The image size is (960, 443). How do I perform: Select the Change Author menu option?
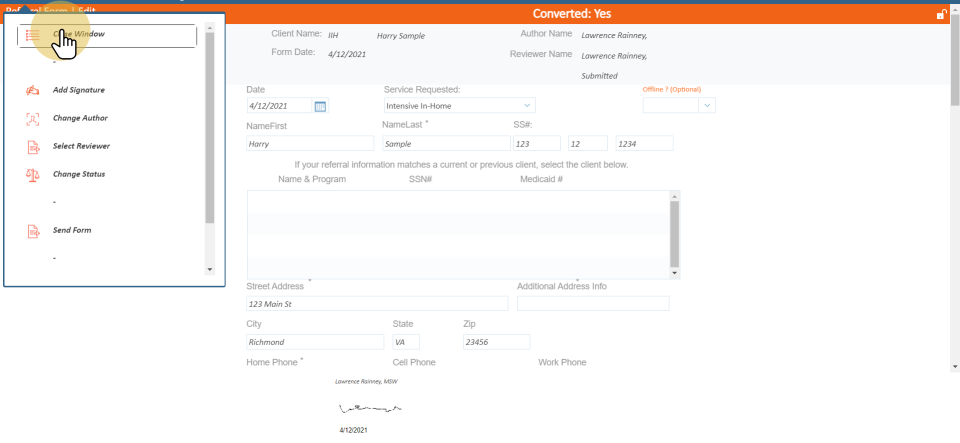click(x=80, y=119)
